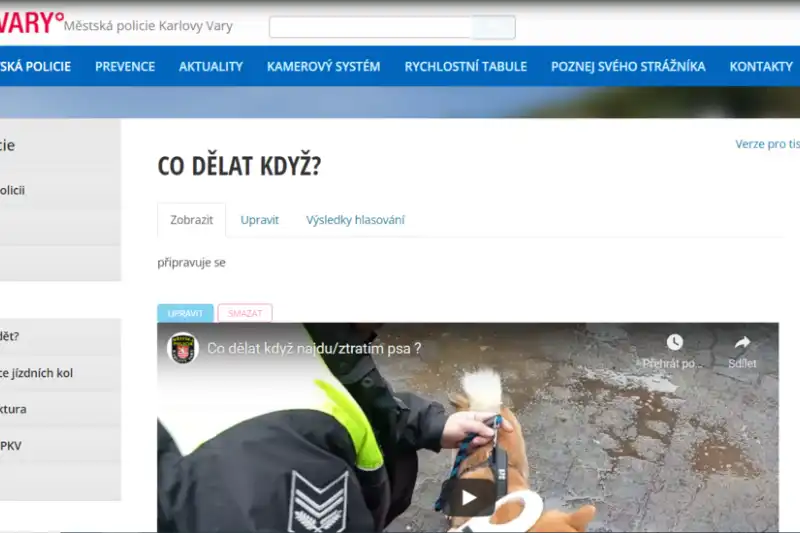Click the blue UPRAVIT button
The image size is (800, 533).
pyautogui.click(x=185, y=313)
